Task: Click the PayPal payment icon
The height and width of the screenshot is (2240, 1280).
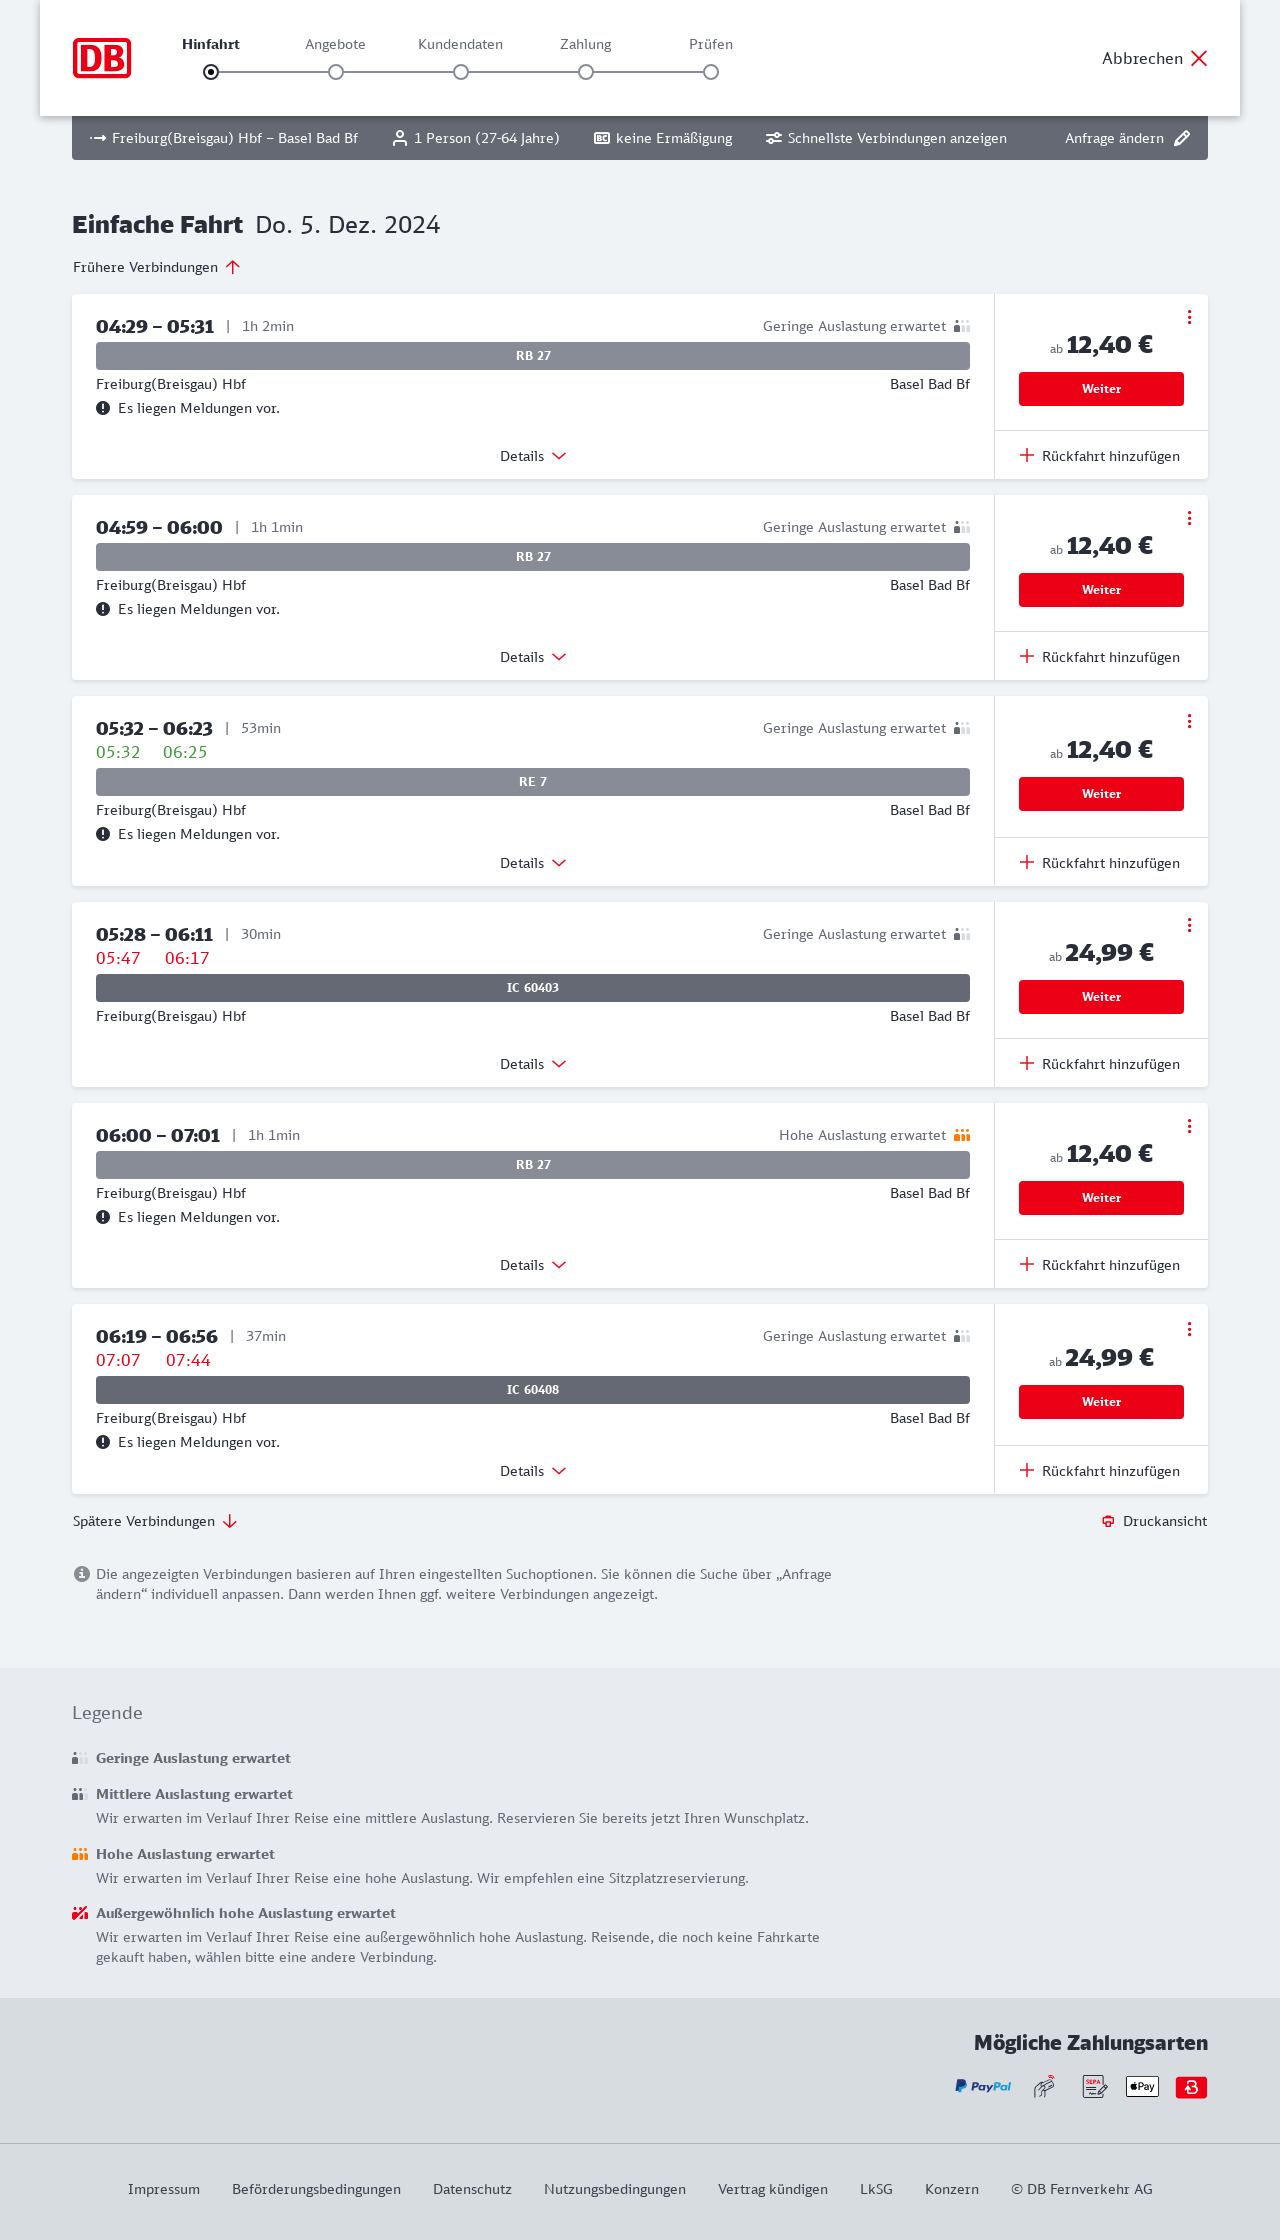Action: [x=983, y=2086]
